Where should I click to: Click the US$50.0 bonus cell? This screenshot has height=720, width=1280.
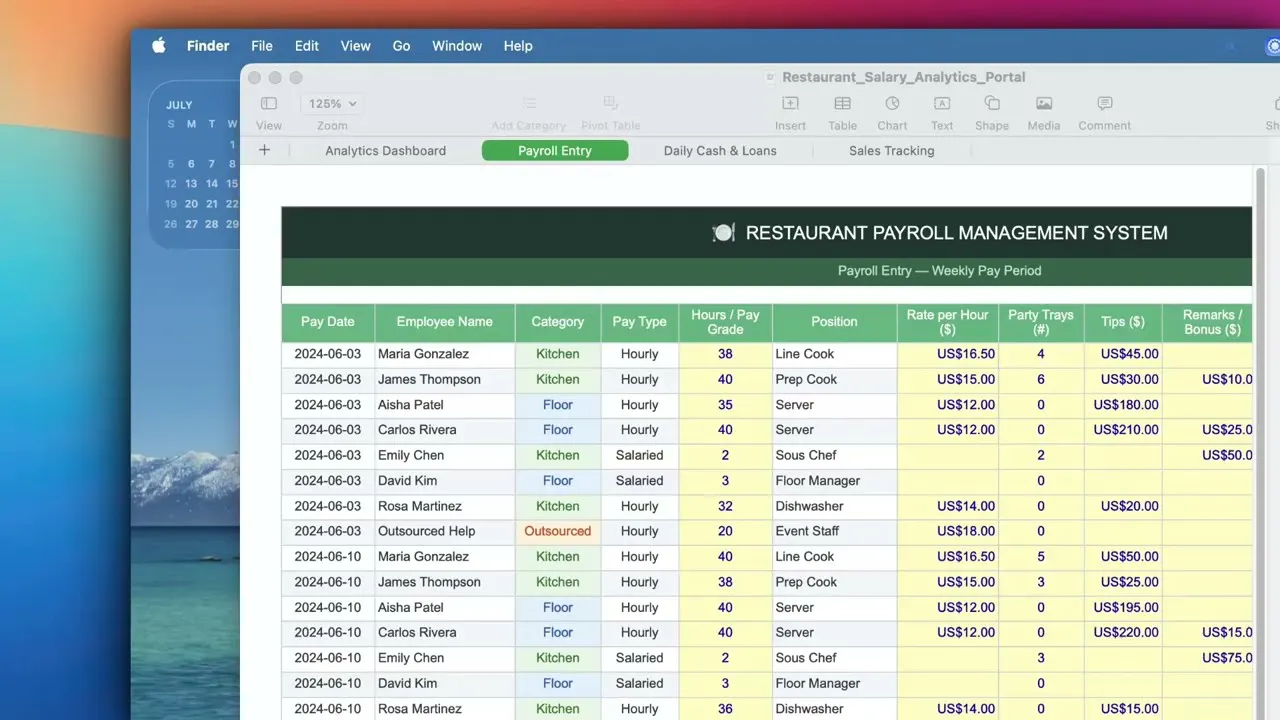pyautogui.click(x=1208, y=455)
